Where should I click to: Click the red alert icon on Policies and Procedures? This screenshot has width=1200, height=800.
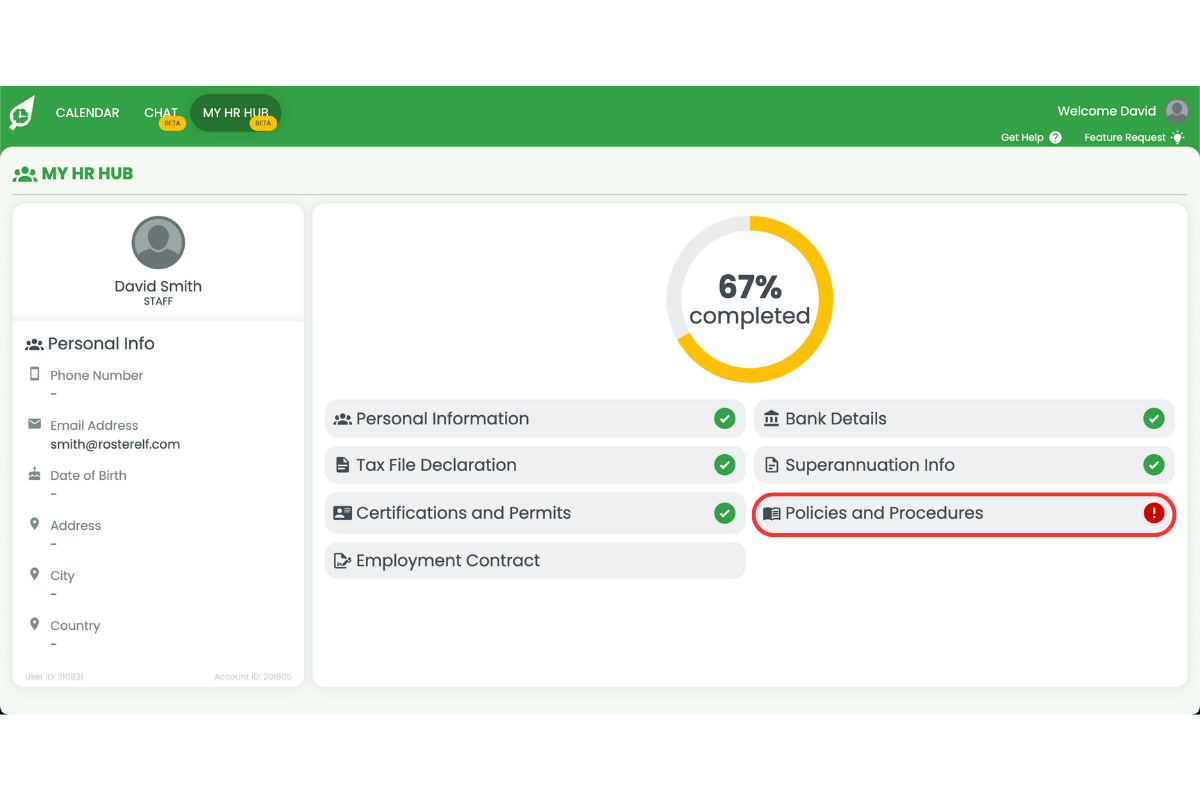point(1154,513)
